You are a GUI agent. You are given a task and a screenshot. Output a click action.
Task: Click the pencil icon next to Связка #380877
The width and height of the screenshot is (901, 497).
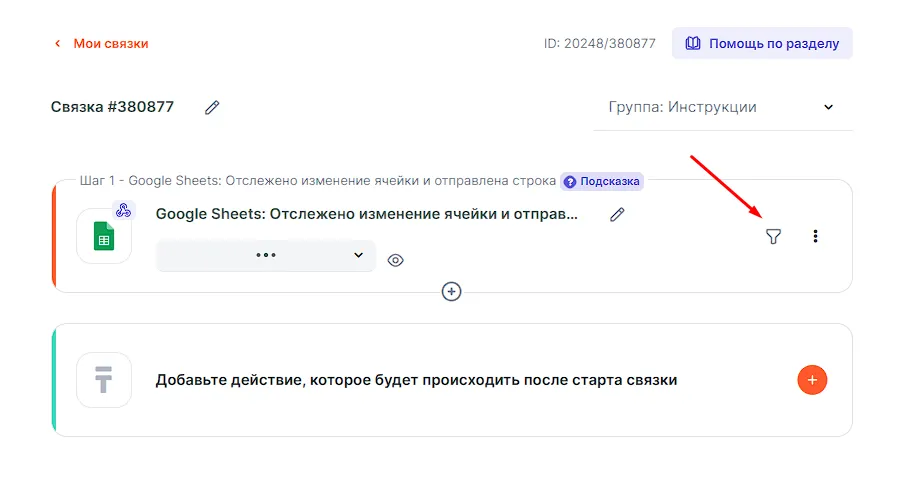pyautogui.click(x=212, y=107)
